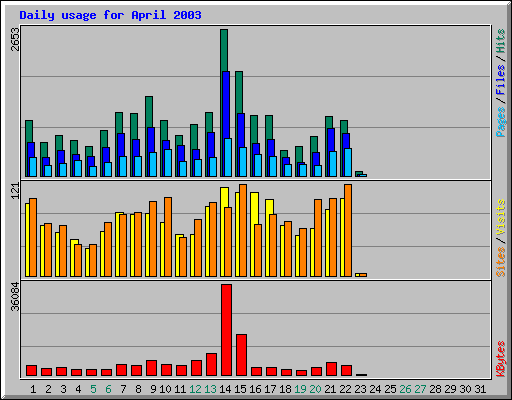Select x-axis day label 25

click(390, 389)
